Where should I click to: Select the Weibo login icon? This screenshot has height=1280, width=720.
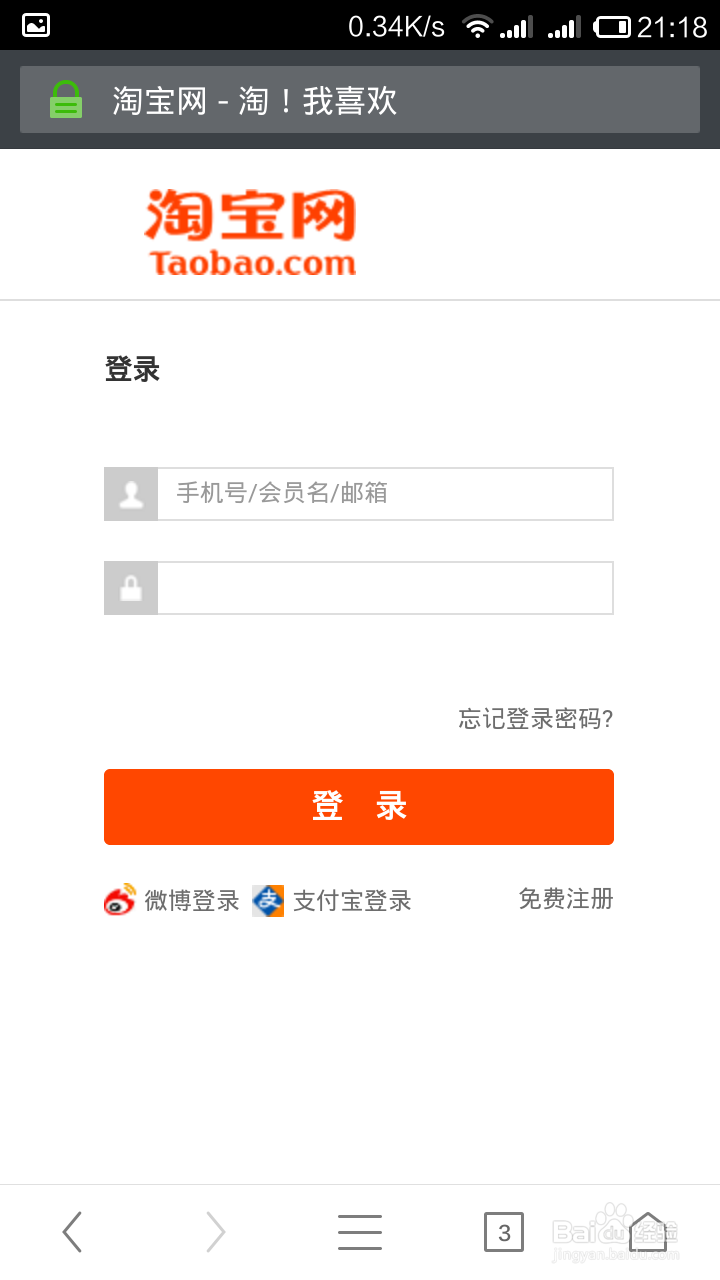[x=119, y=900]
